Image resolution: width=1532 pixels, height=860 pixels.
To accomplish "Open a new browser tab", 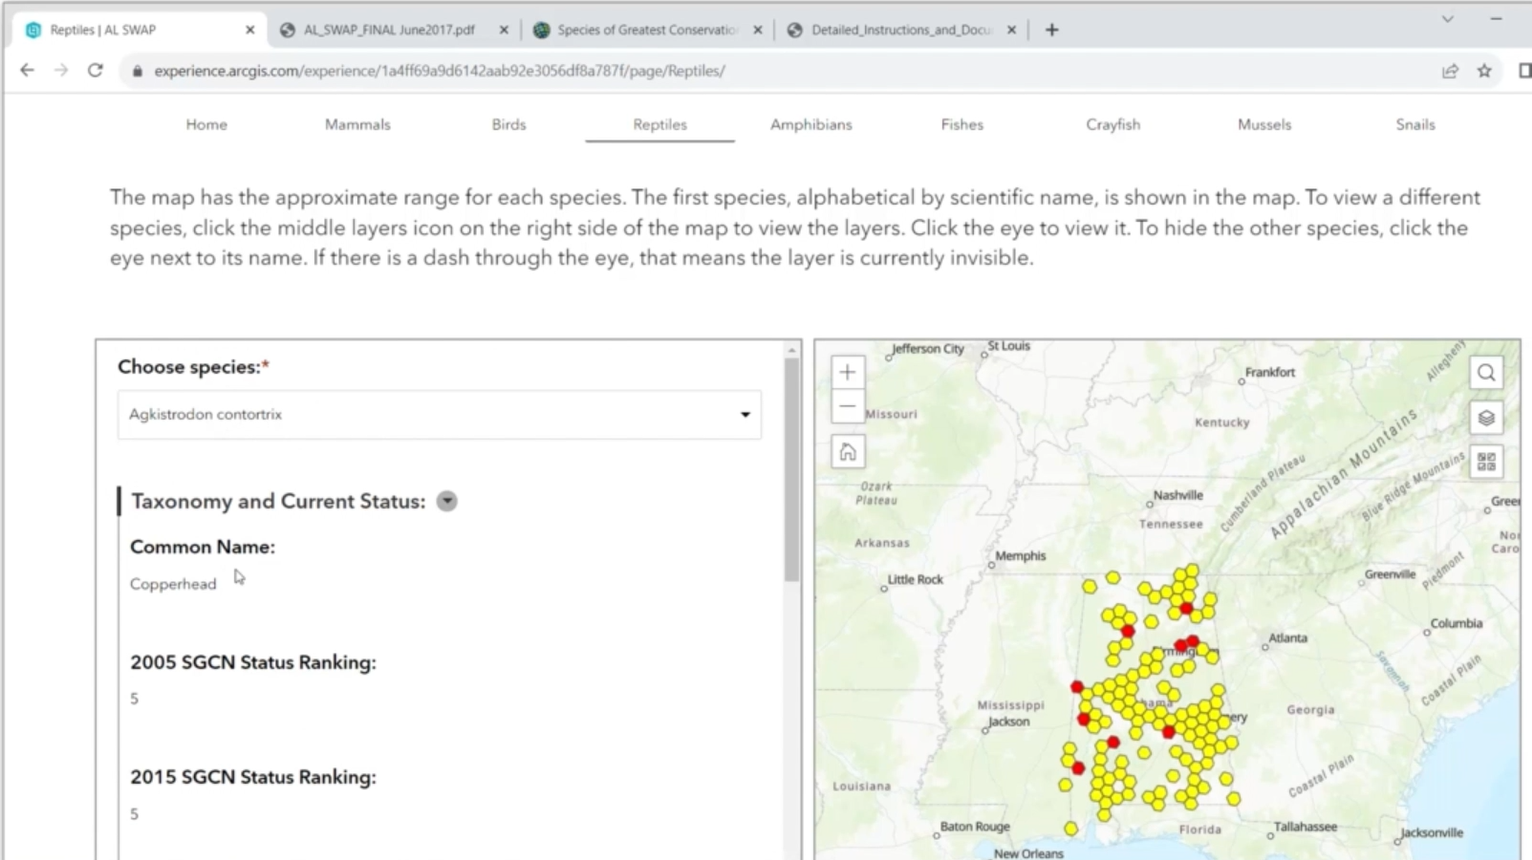I will pos(1051,29).
